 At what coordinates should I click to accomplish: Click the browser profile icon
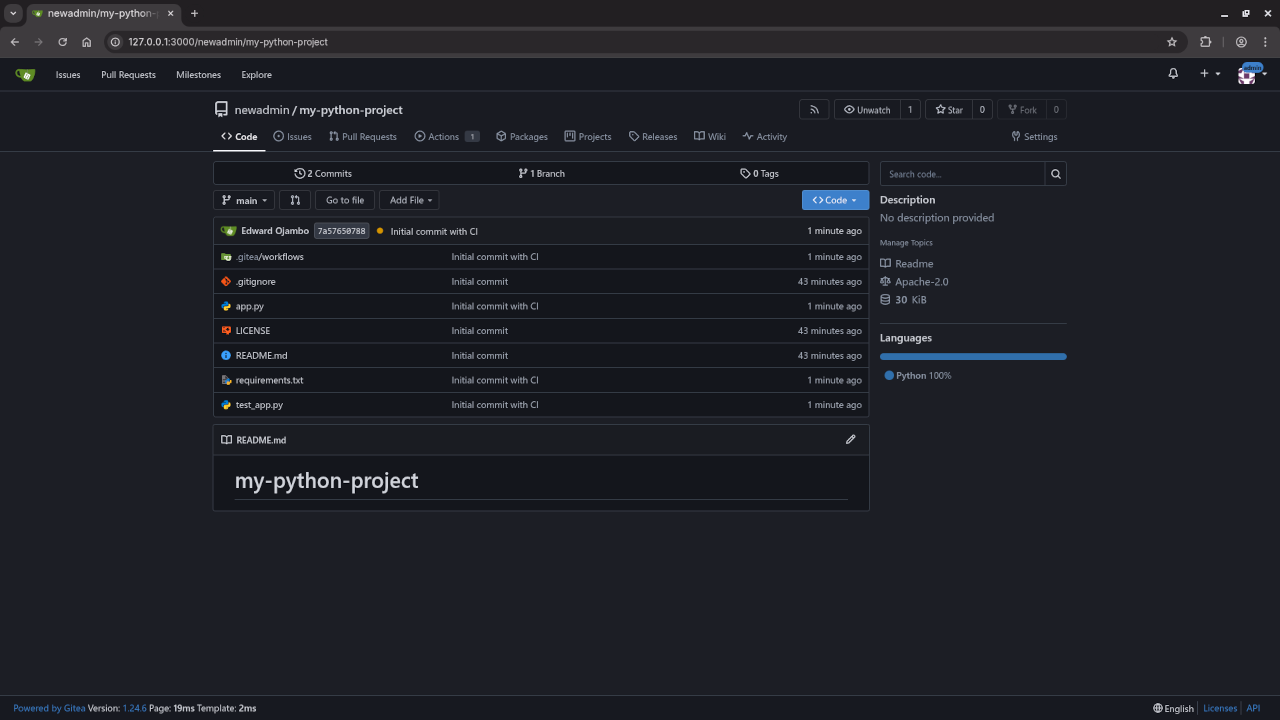[x=1241, y=42]
